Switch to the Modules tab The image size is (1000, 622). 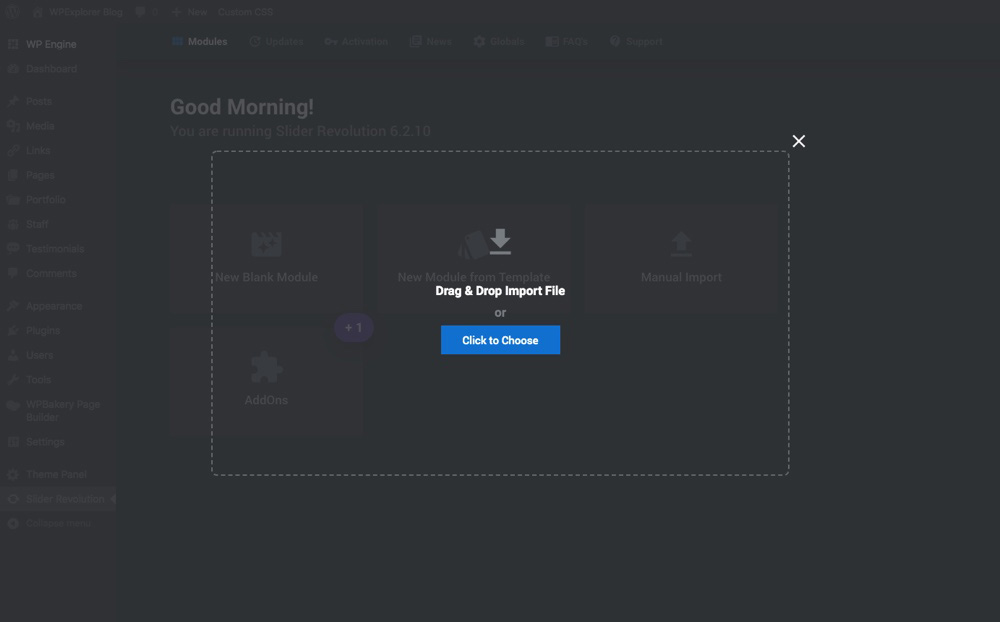pyautogui.click(x=200, y=41)
